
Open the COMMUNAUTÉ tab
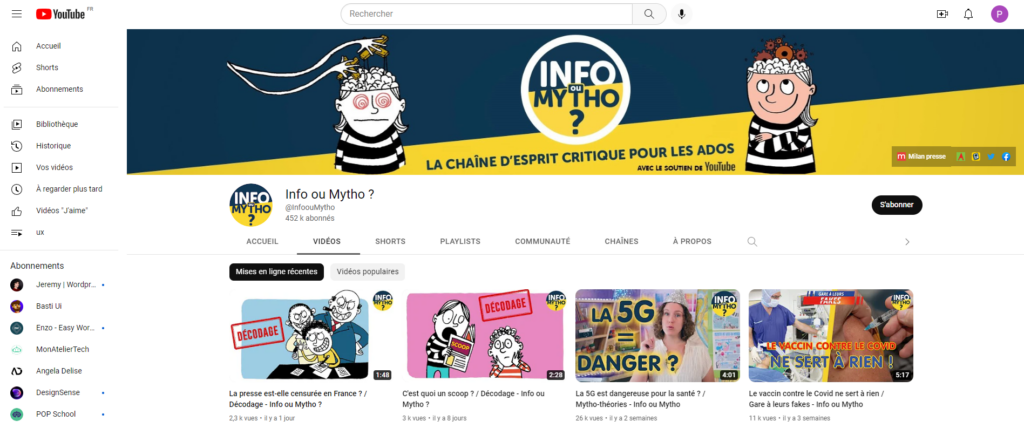tap(542, 242)
